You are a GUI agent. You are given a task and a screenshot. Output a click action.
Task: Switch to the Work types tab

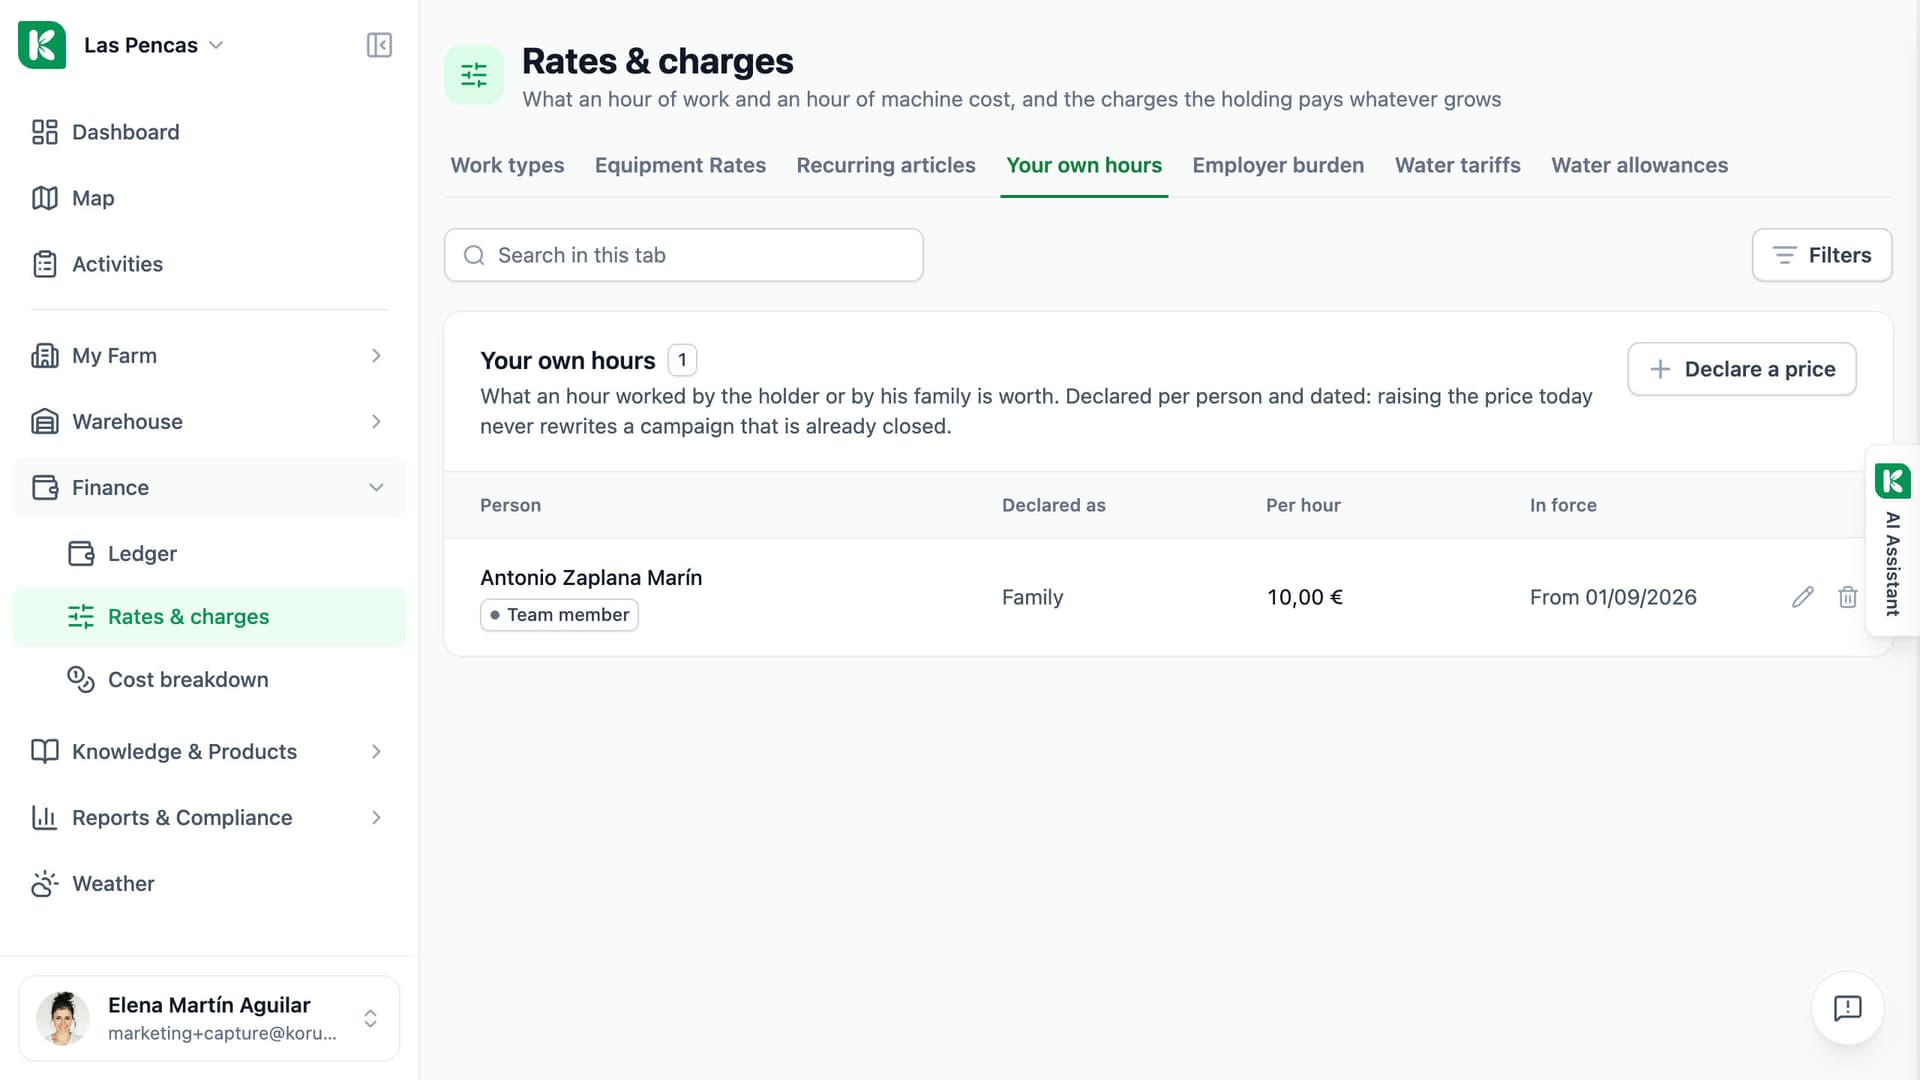[x=507, y=165]
